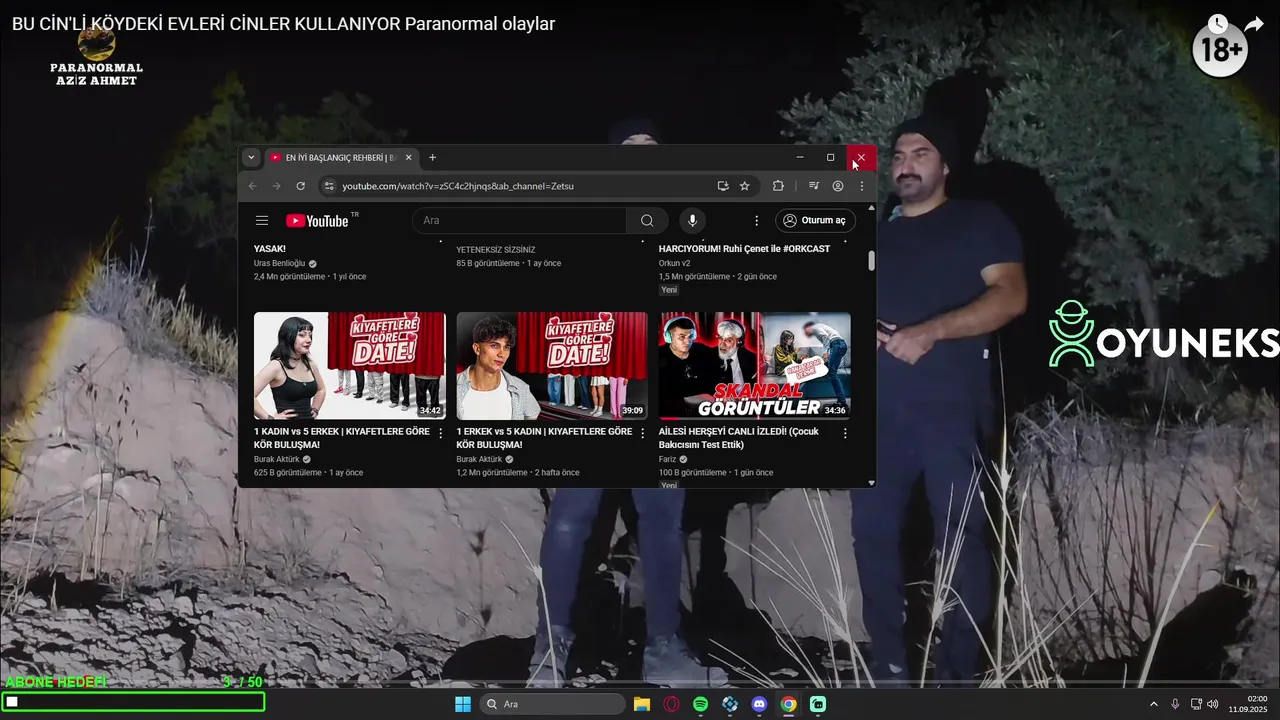
Task: Open Chrome media controls icon
Action: tap(814, 186)
